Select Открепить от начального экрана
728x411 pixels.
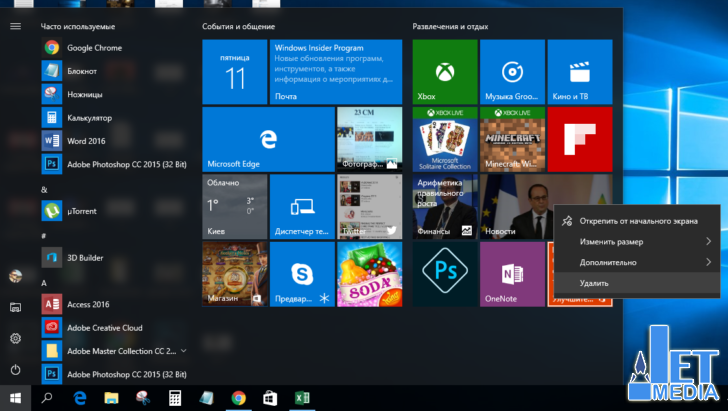coord(637,221)
